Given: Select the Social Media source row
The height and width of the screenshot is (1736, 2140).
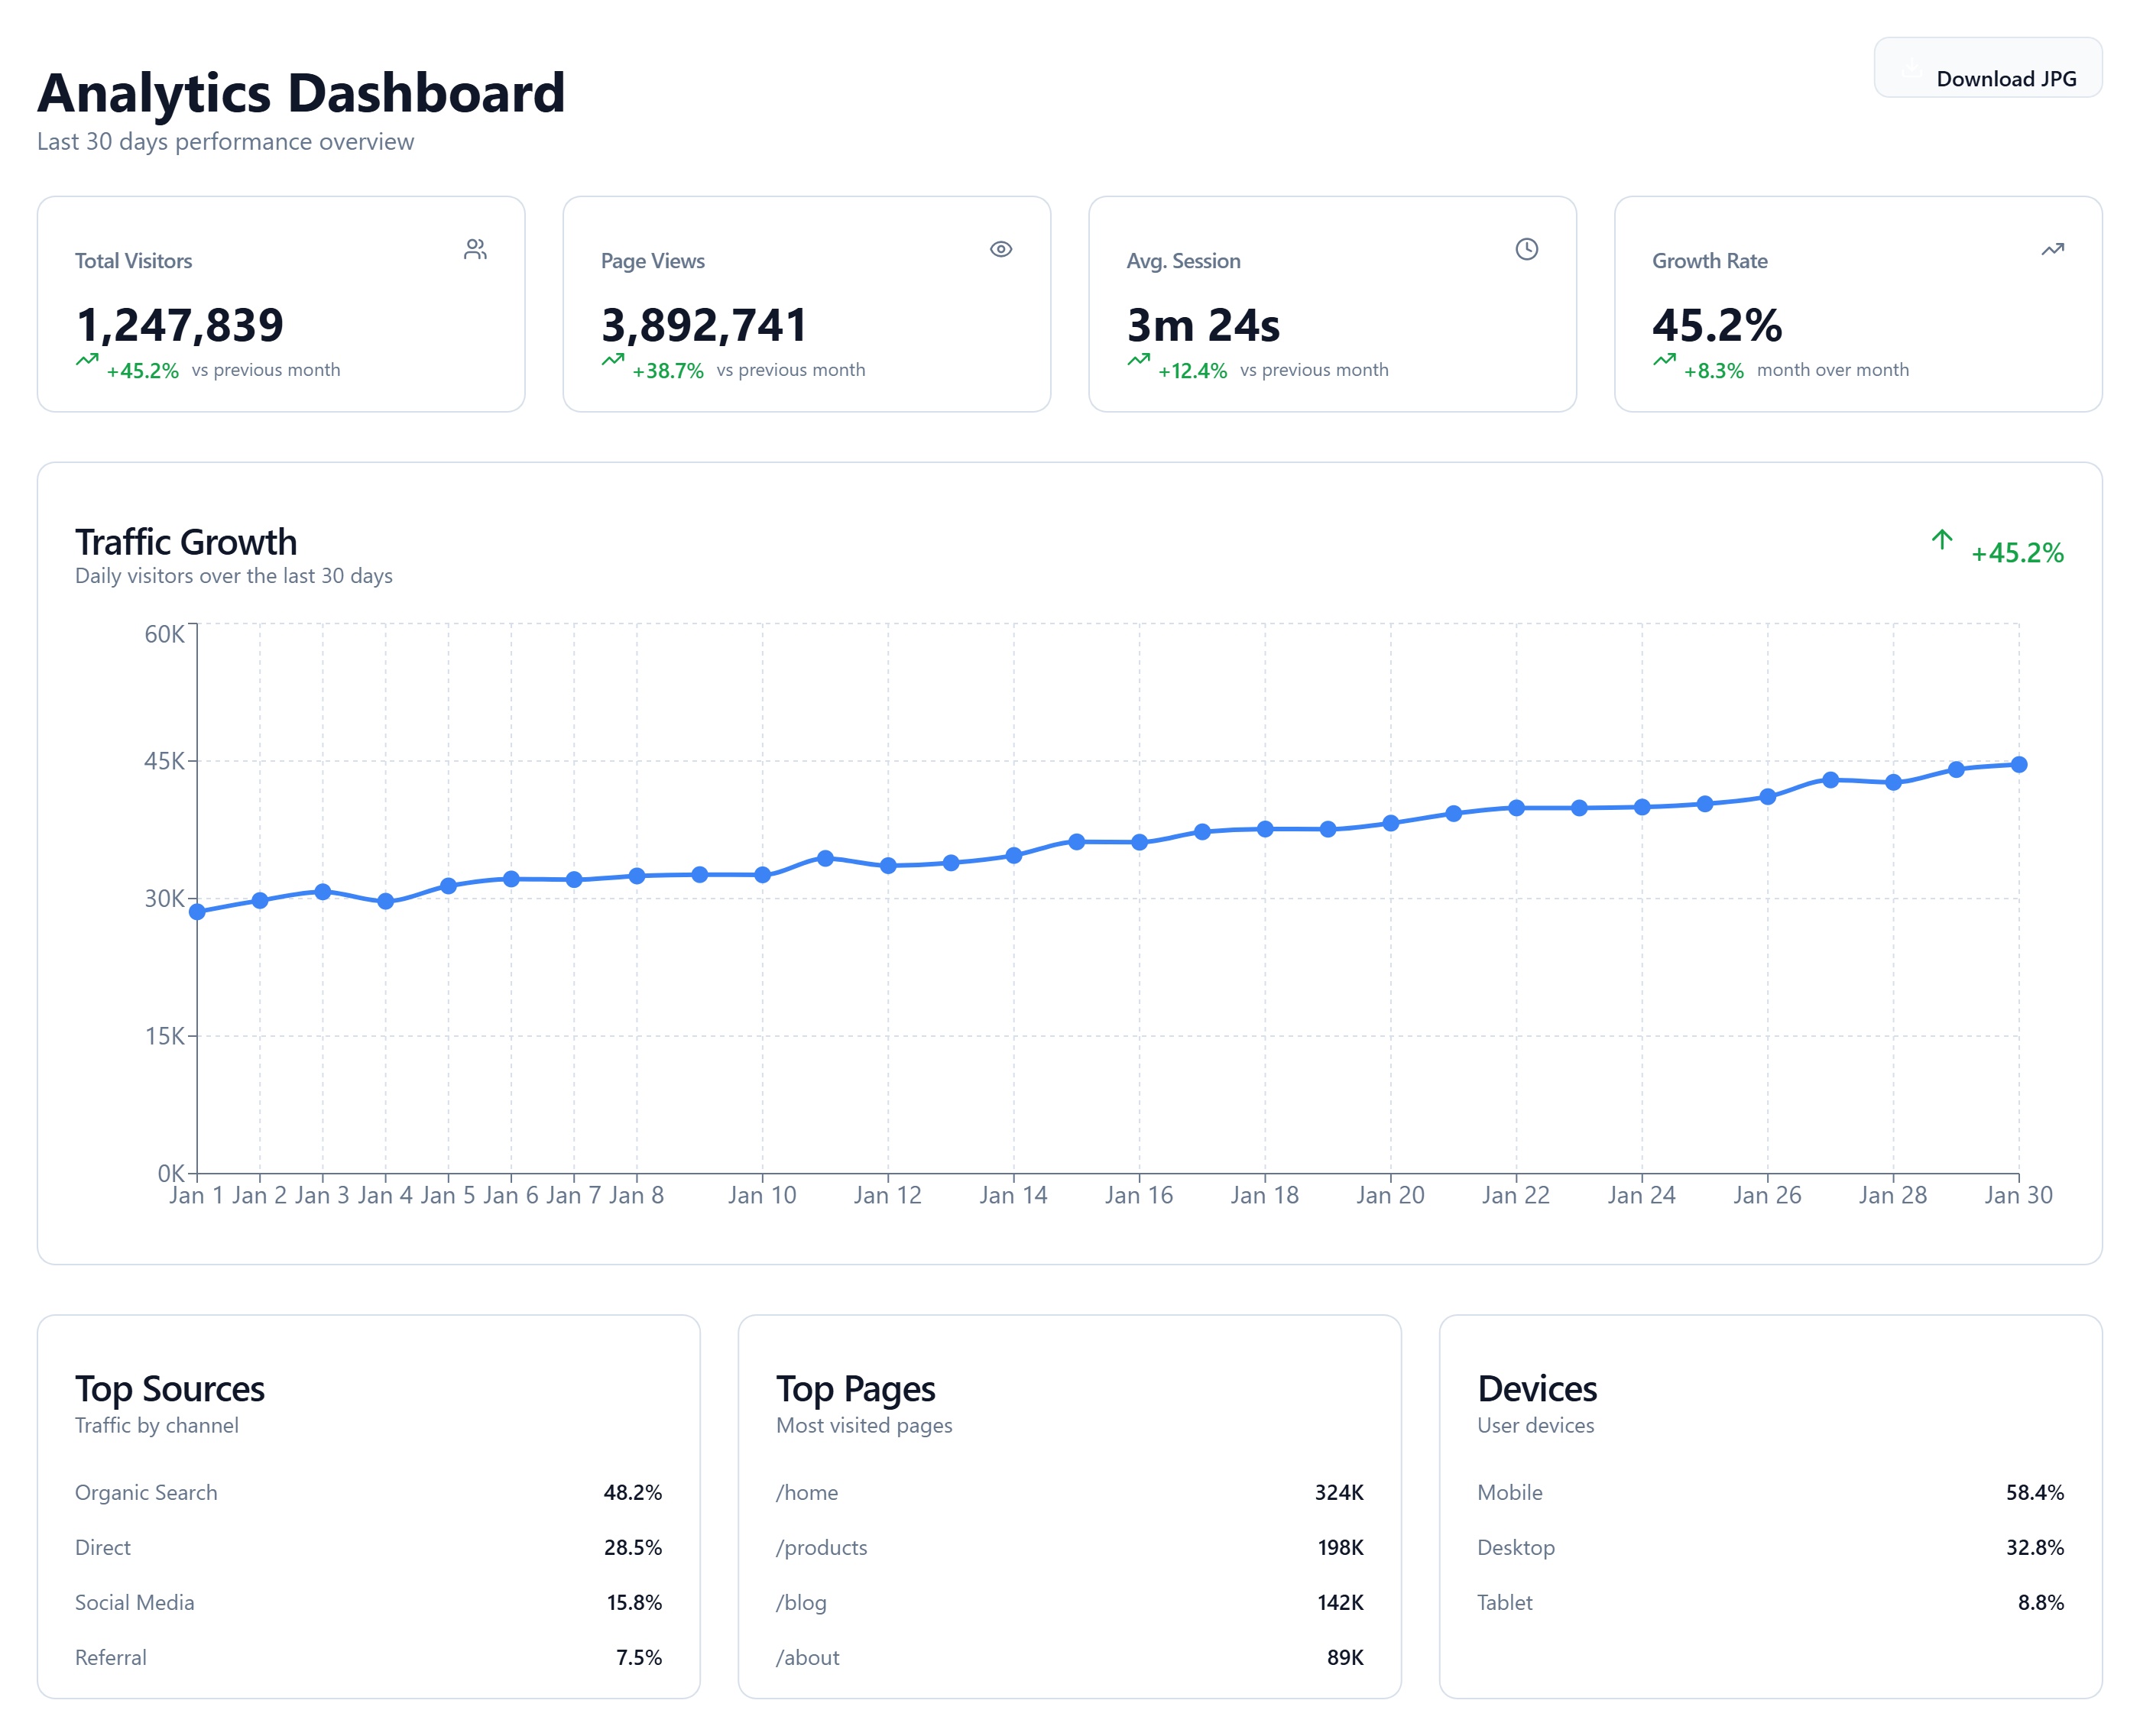Looking at the screenshot, I should pyautogui.click(x=135, y=1602).
